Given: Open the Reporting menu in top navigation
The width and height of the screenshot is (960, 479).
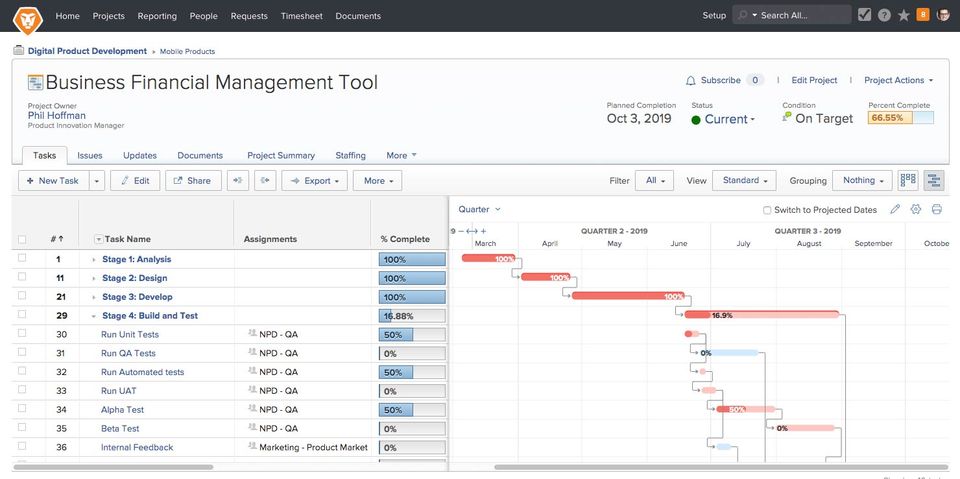Looking at the screenshot, I should tap(155, 16).
